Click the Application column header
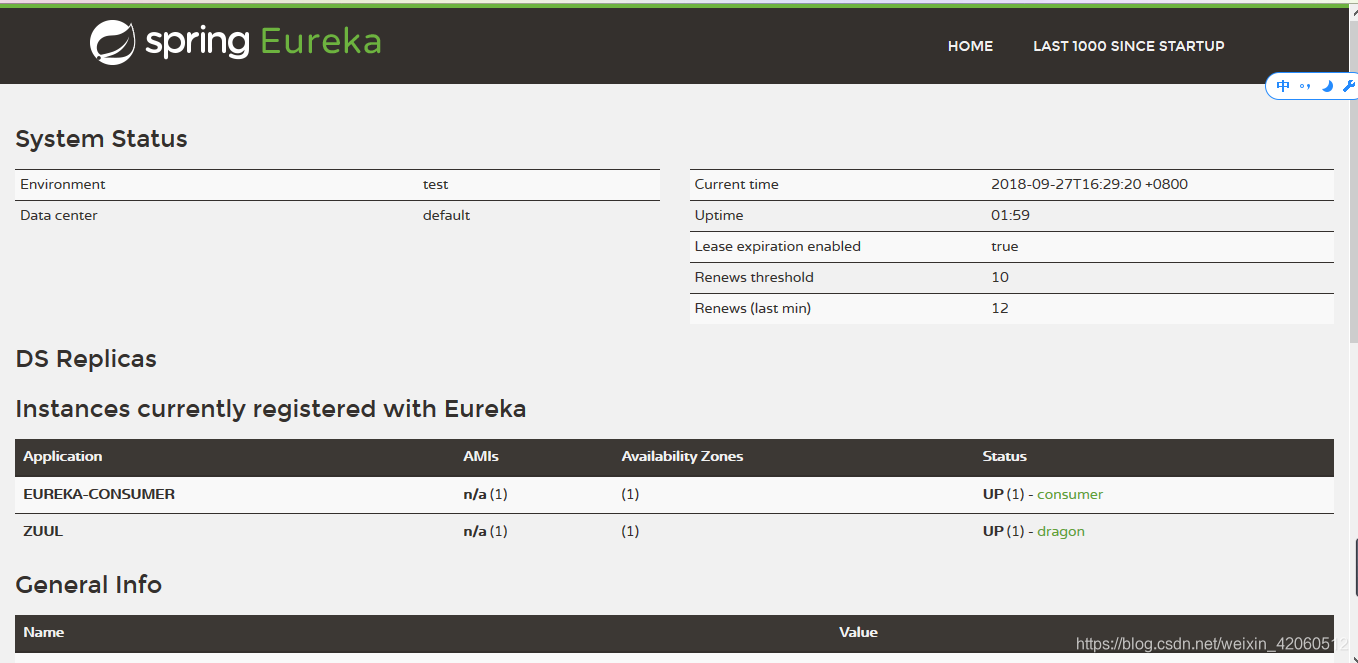Viewport: 1358px width, 663px height. point(63,456)
